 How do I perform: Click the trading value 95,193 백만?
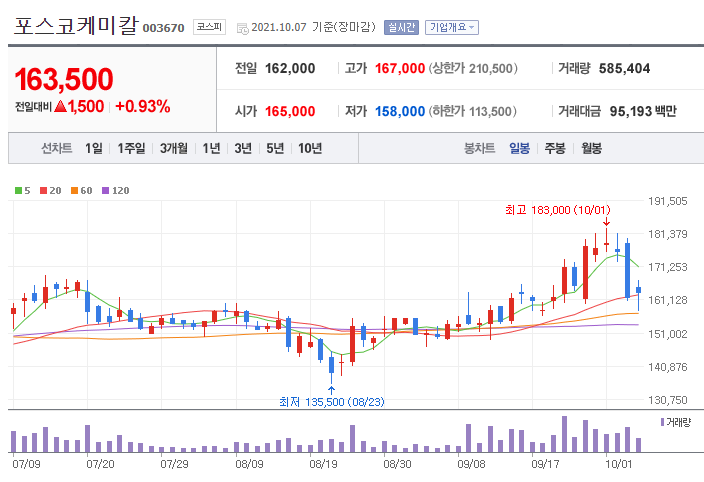[x=643, y=111]
